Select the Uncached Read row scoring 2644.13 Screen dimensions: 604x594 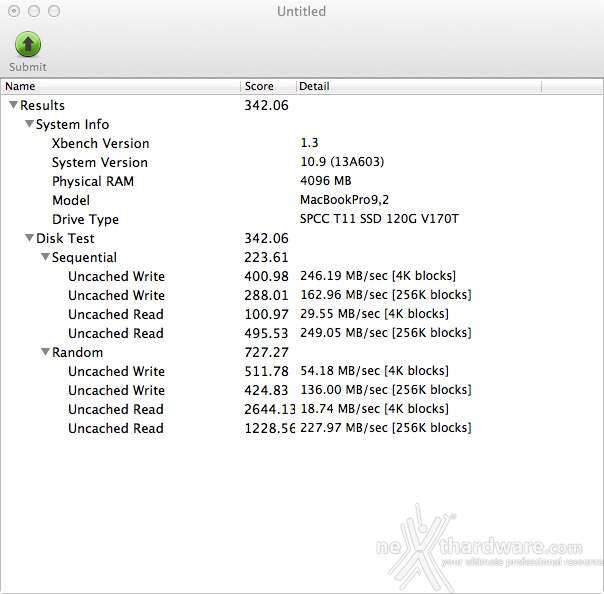(x=302, y=409)
